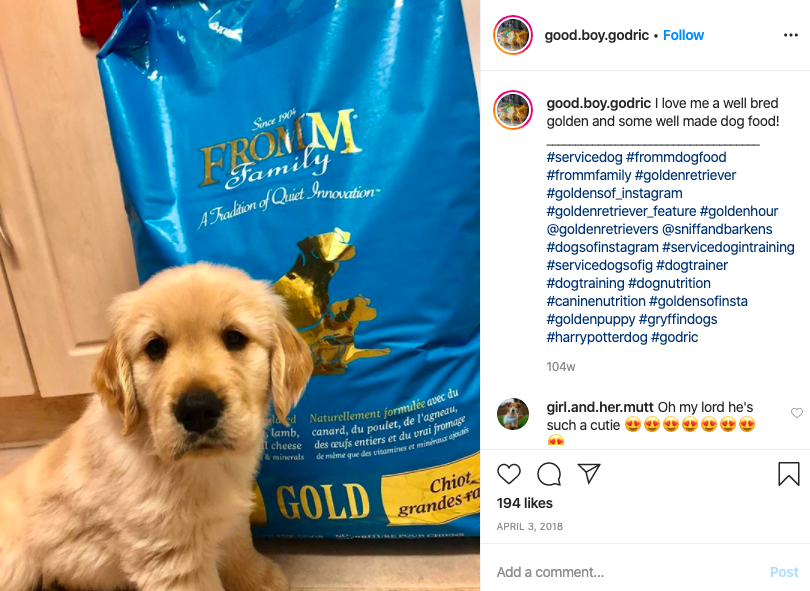
Task: Open the three-dot more options menu
Action: click(x=790, y=35)
